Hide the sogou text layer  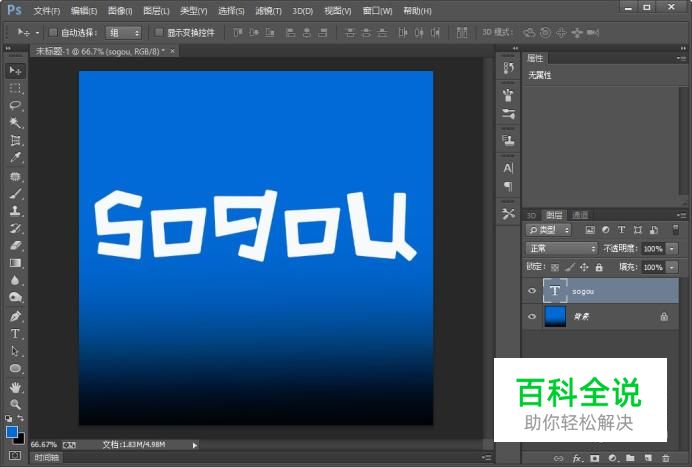point(532,291)
